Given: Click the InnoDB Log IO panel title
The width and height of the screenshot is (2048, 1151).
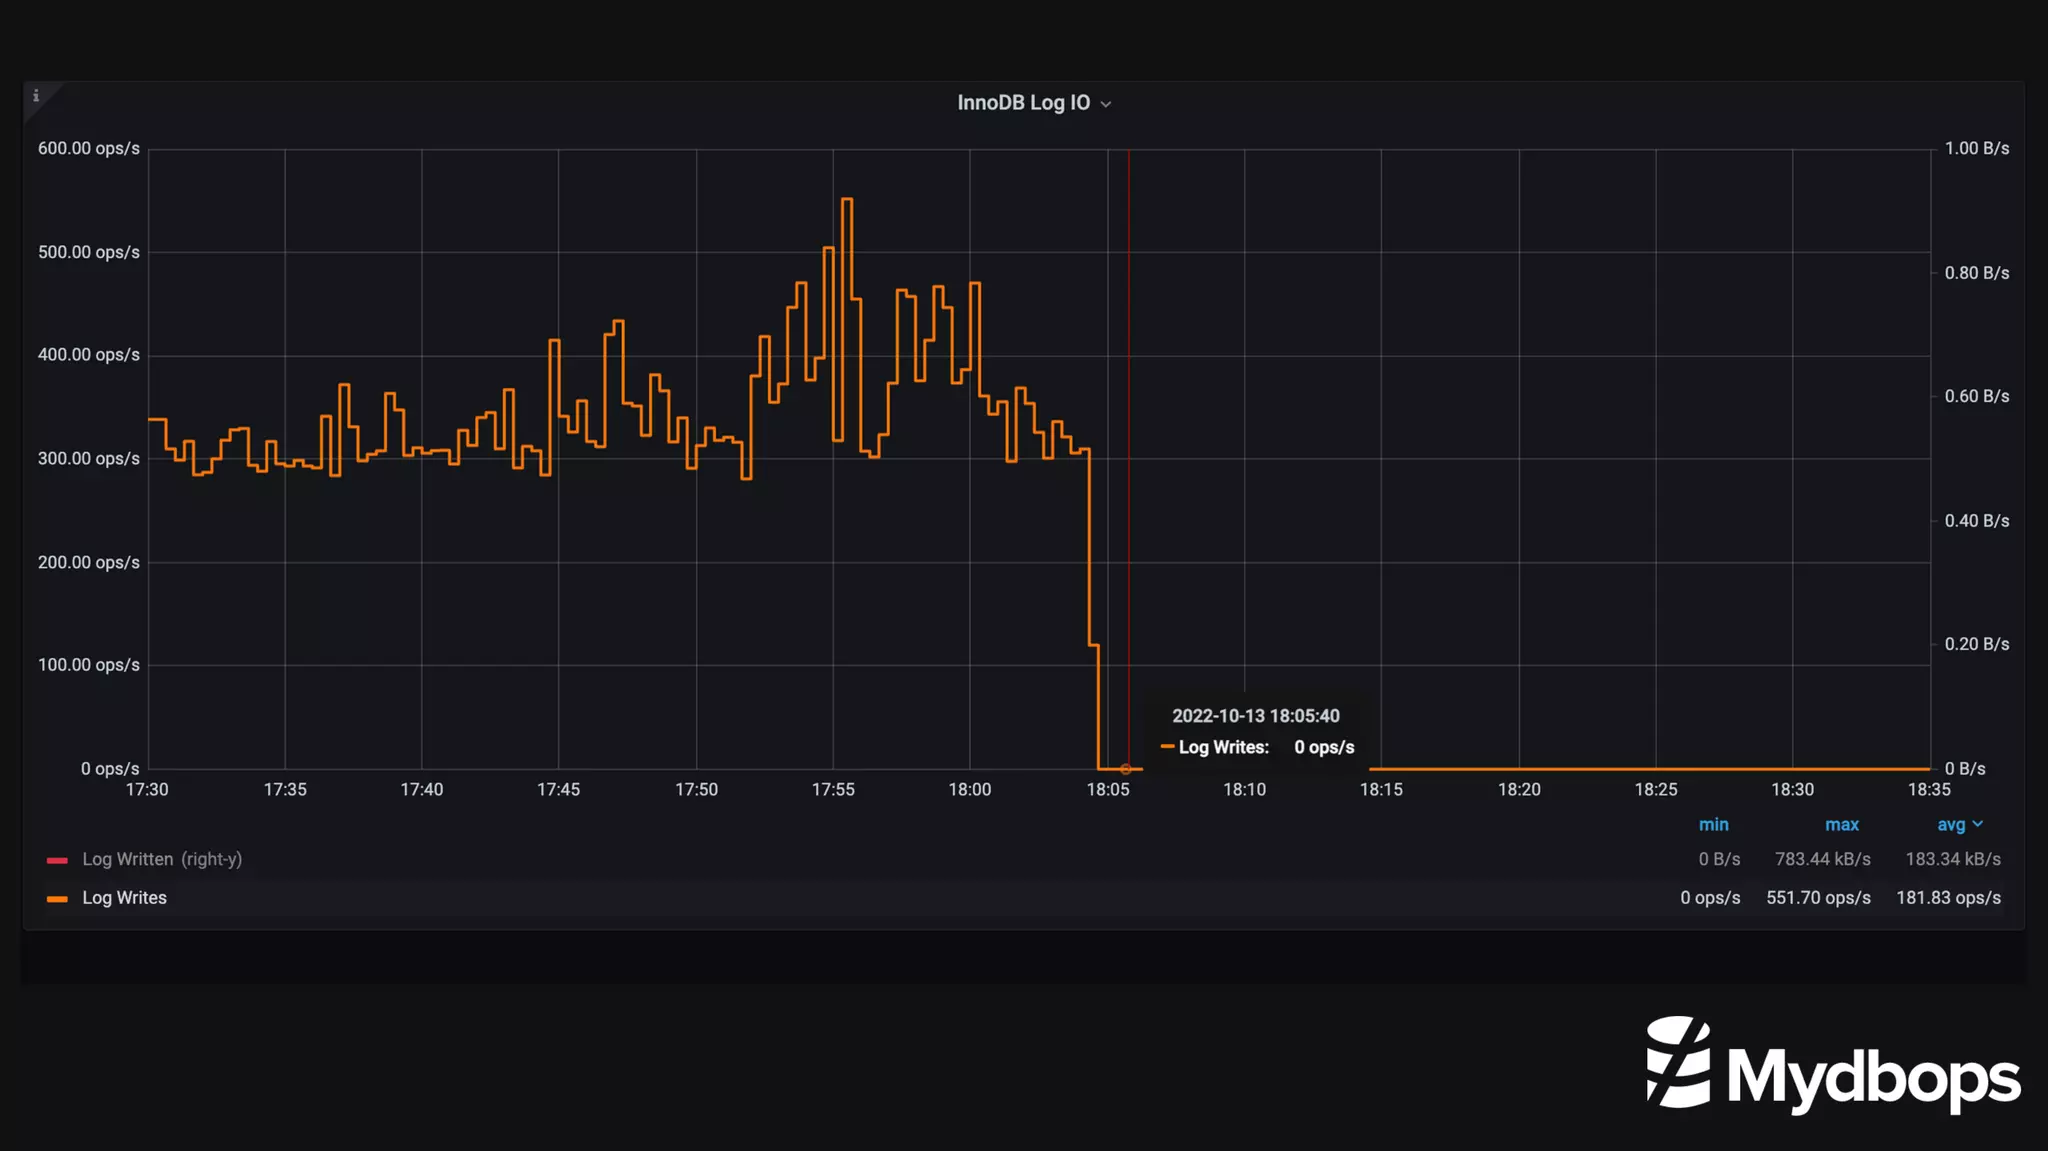Looking at the screenshot, I should pos(1023,103).
